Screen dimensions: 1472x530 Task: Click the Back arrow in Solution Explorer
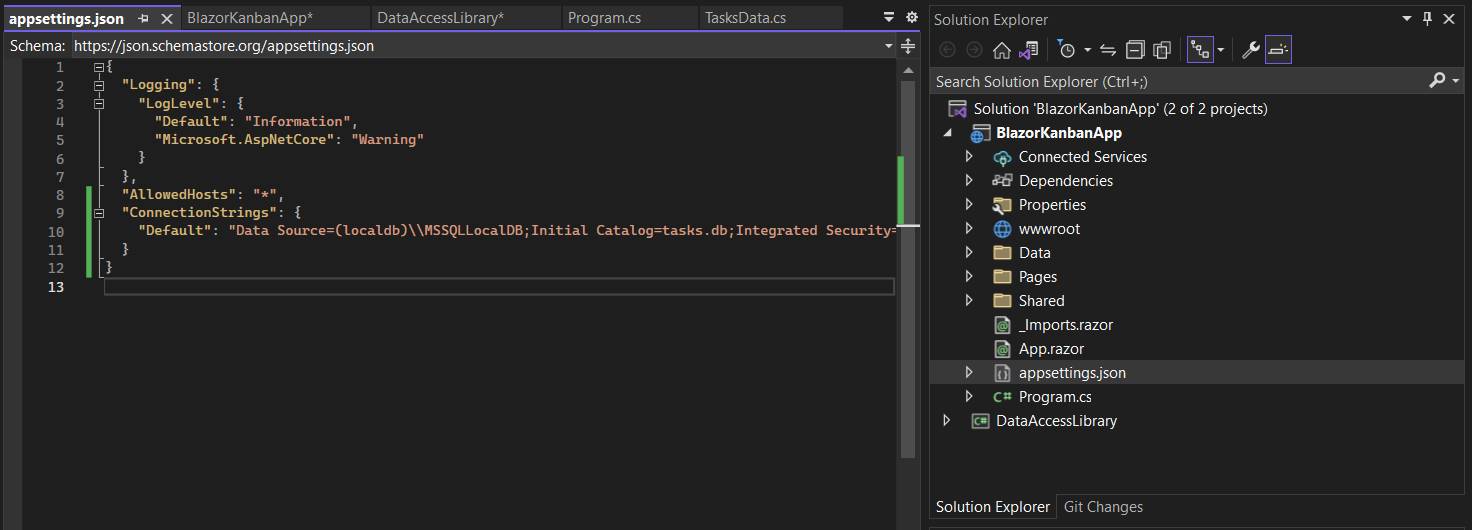(947, 50)
